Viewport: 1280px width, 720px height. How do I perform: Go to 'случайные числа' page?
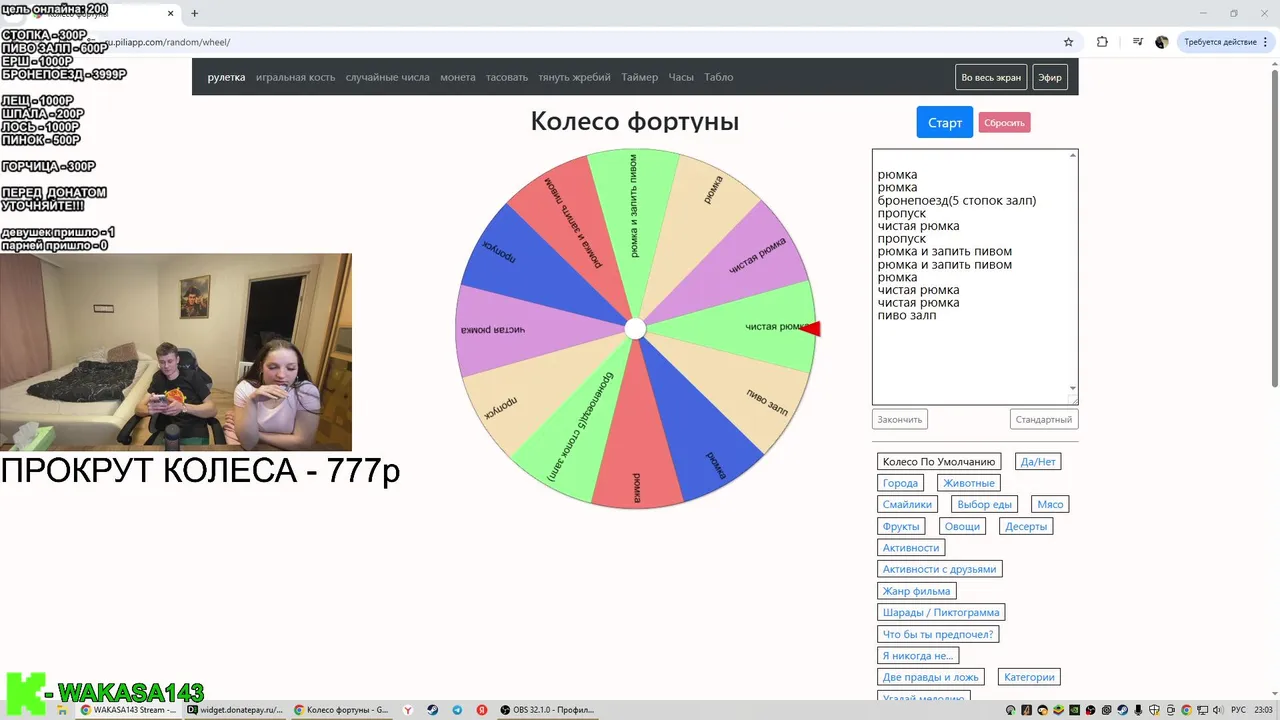click(x=388, y=77)
